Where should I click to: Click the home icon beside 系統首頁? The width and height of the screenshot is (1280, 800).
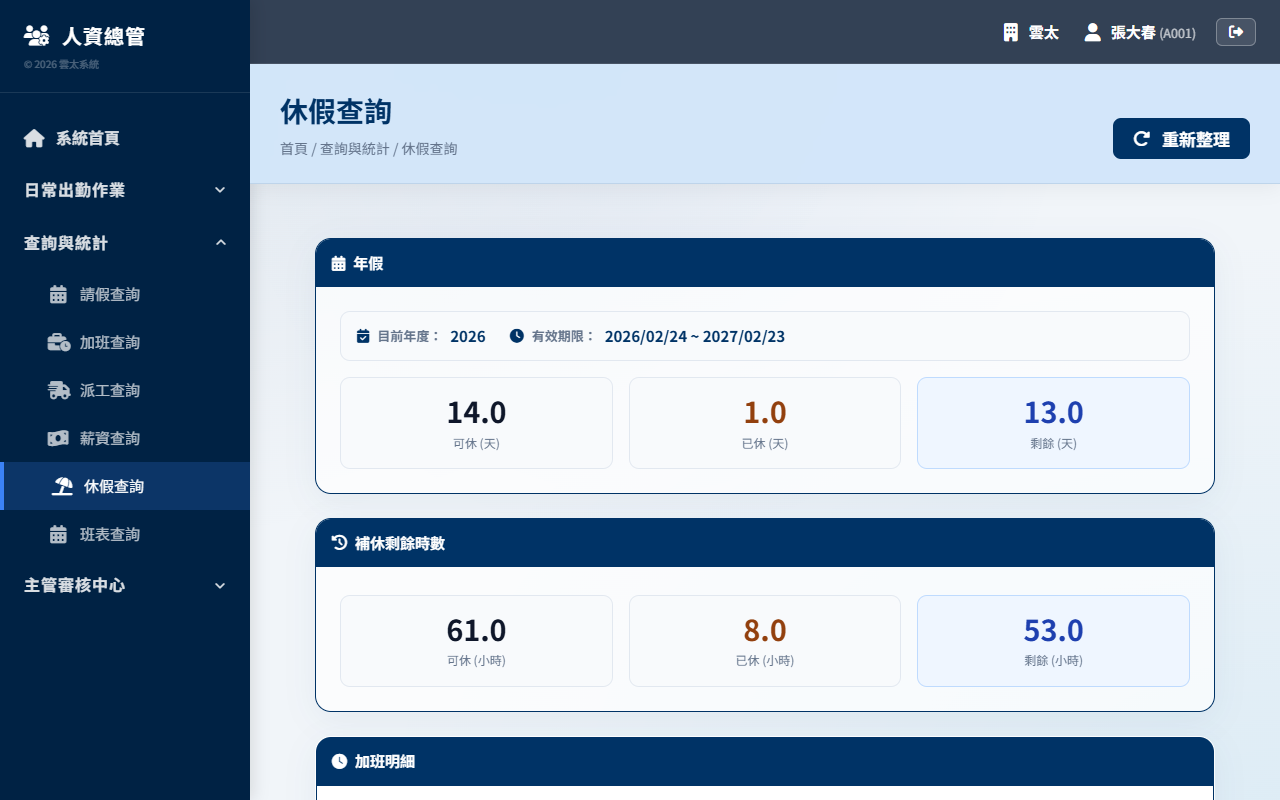(34, 138)
